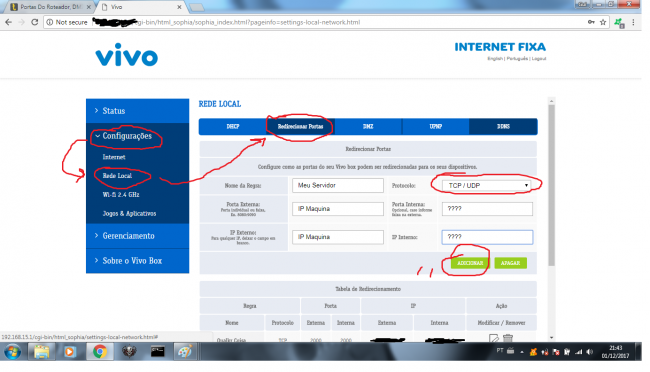
Task: Open the UPnP tab
Action: tap(435, 126)
